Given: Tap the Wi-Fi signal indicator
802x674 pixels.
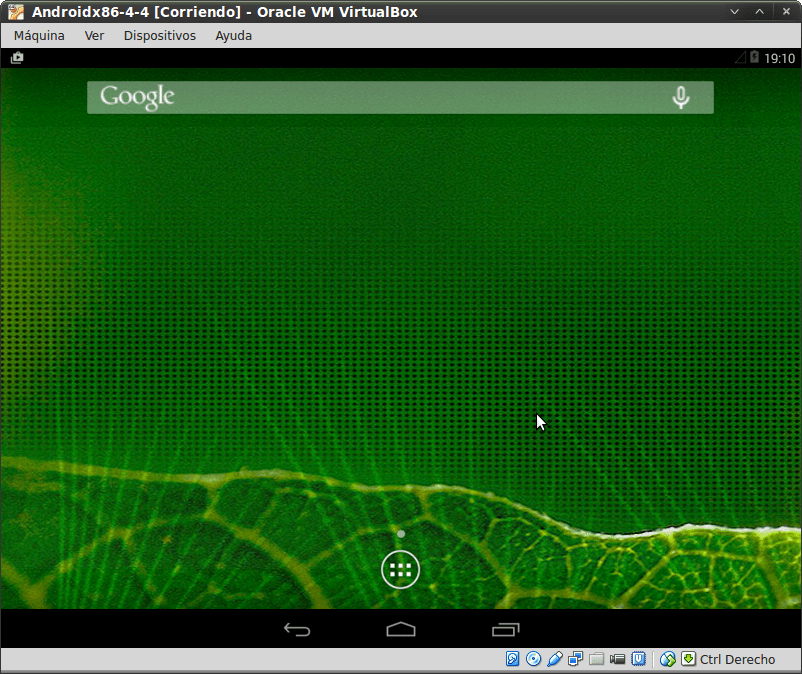Looking at the screenshot, I should tap(742, 57).
